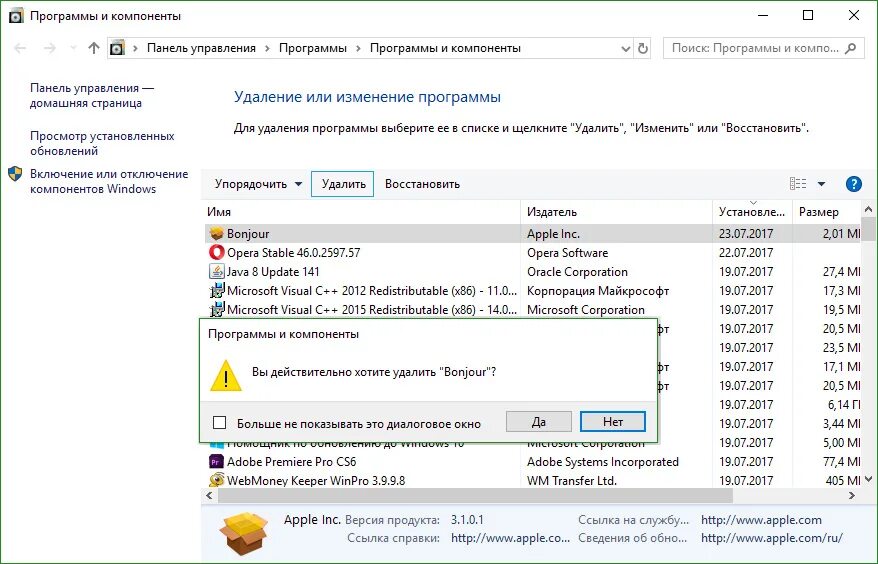Select the 'Opera Stable 46.0.2597.57' row
Image resolution: width=878 pixels, height=564 pixels.
532,253
